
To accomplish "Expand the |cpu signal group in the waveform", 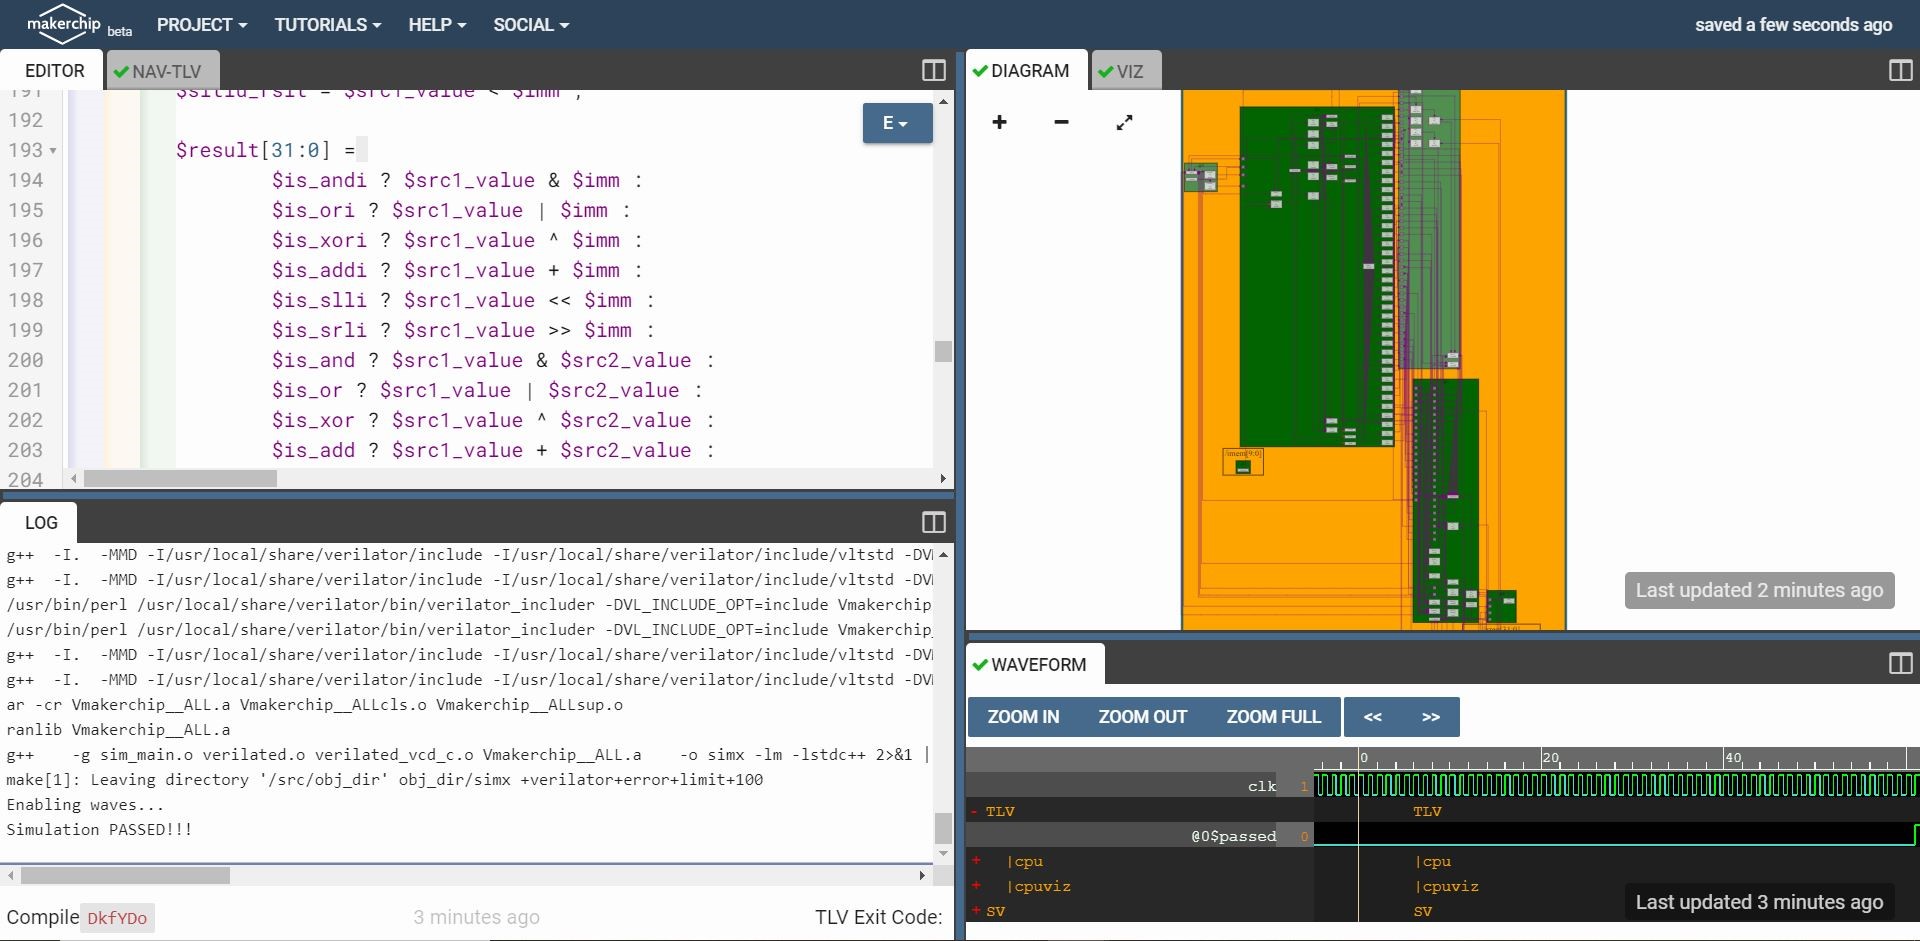I will coord(975,861).
